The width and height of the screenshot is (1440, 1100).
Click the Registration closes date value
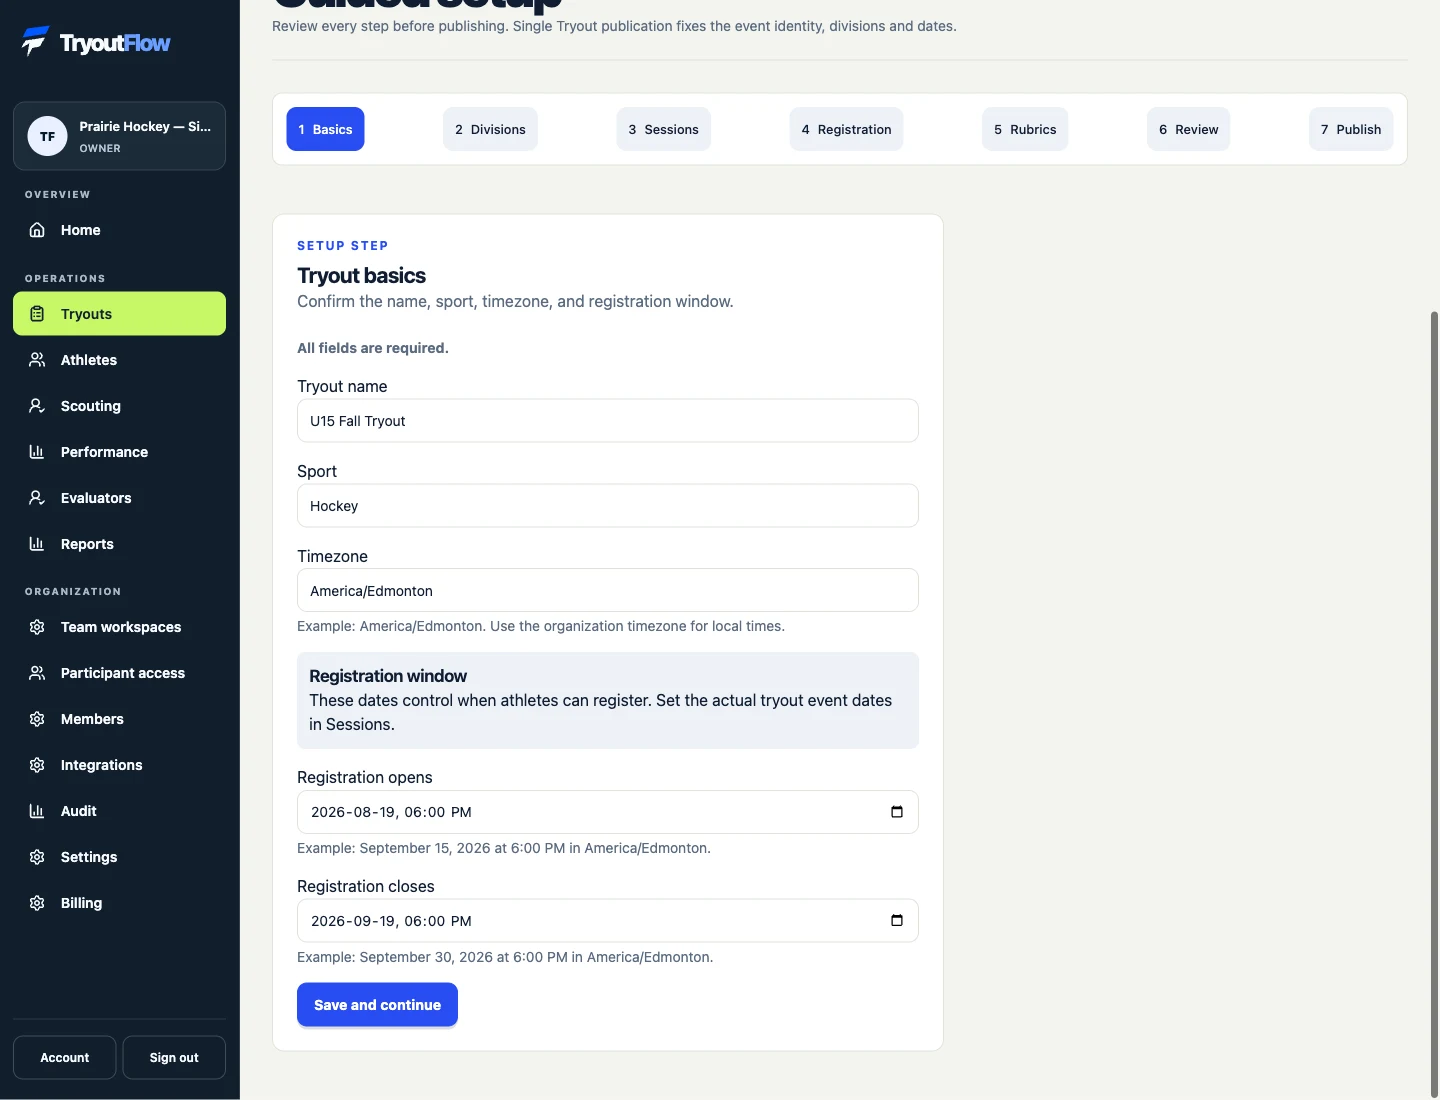[391, 921]
